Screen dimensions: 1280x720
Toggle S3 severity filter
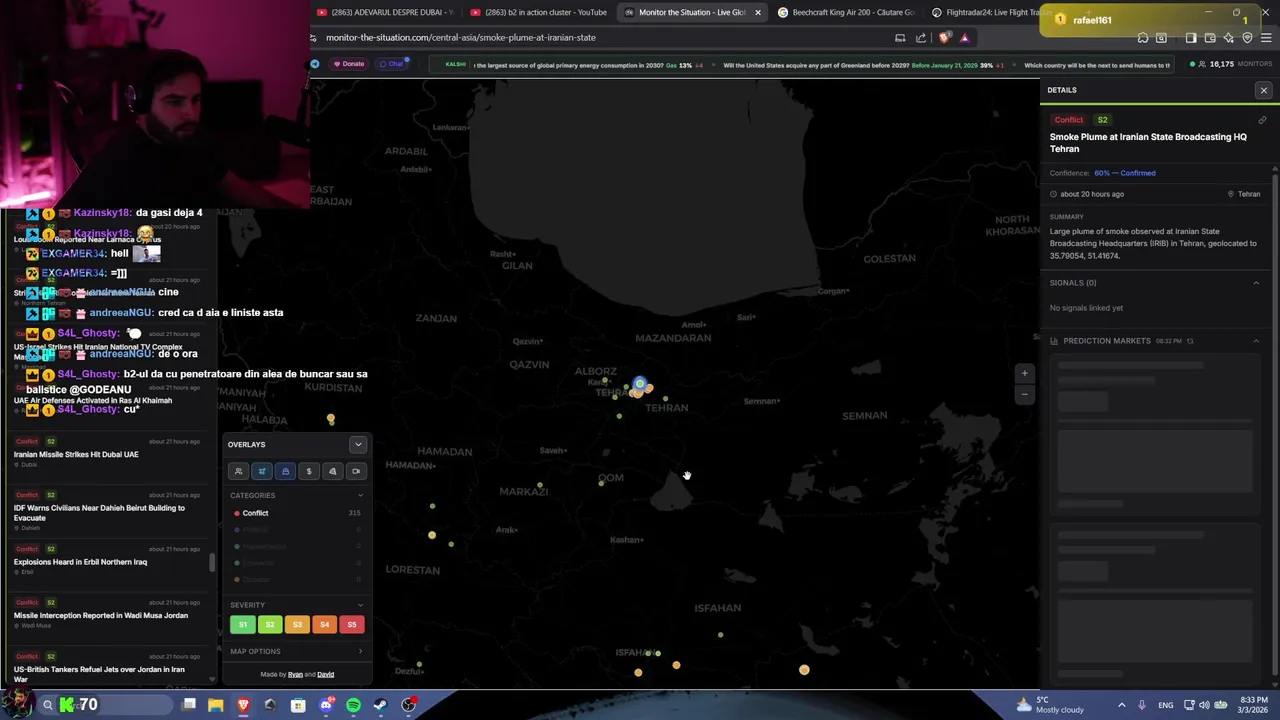pyautogui.click(x=297, y=624)
